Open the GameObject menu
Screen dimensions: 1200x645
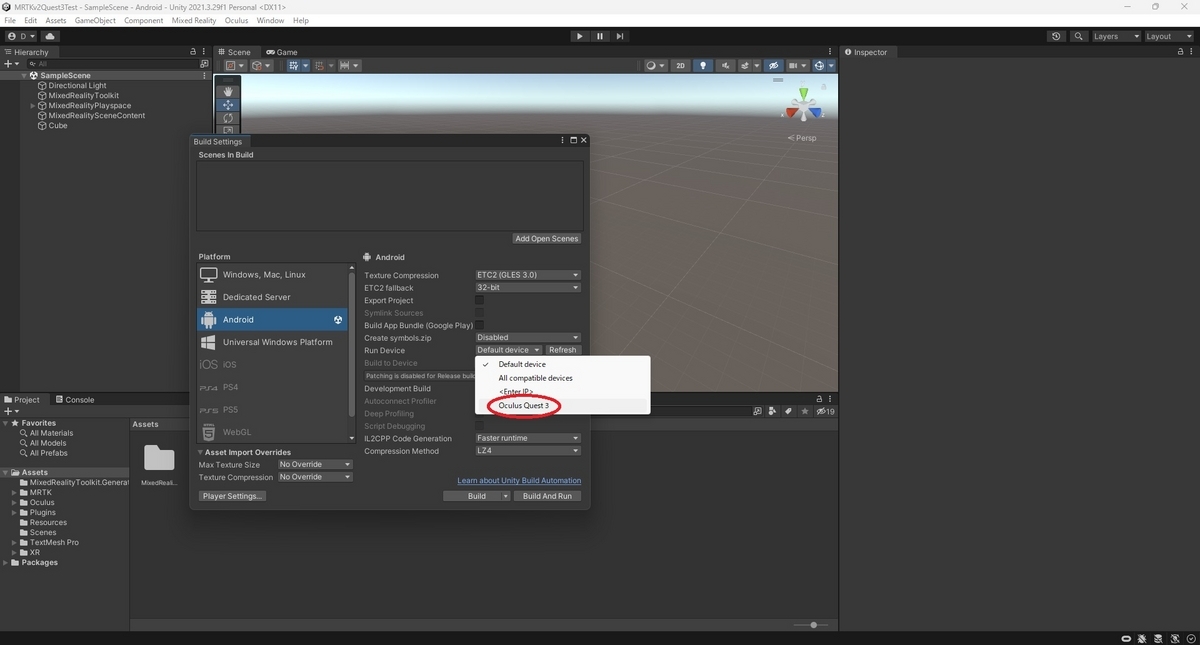(x=95, y=20)
